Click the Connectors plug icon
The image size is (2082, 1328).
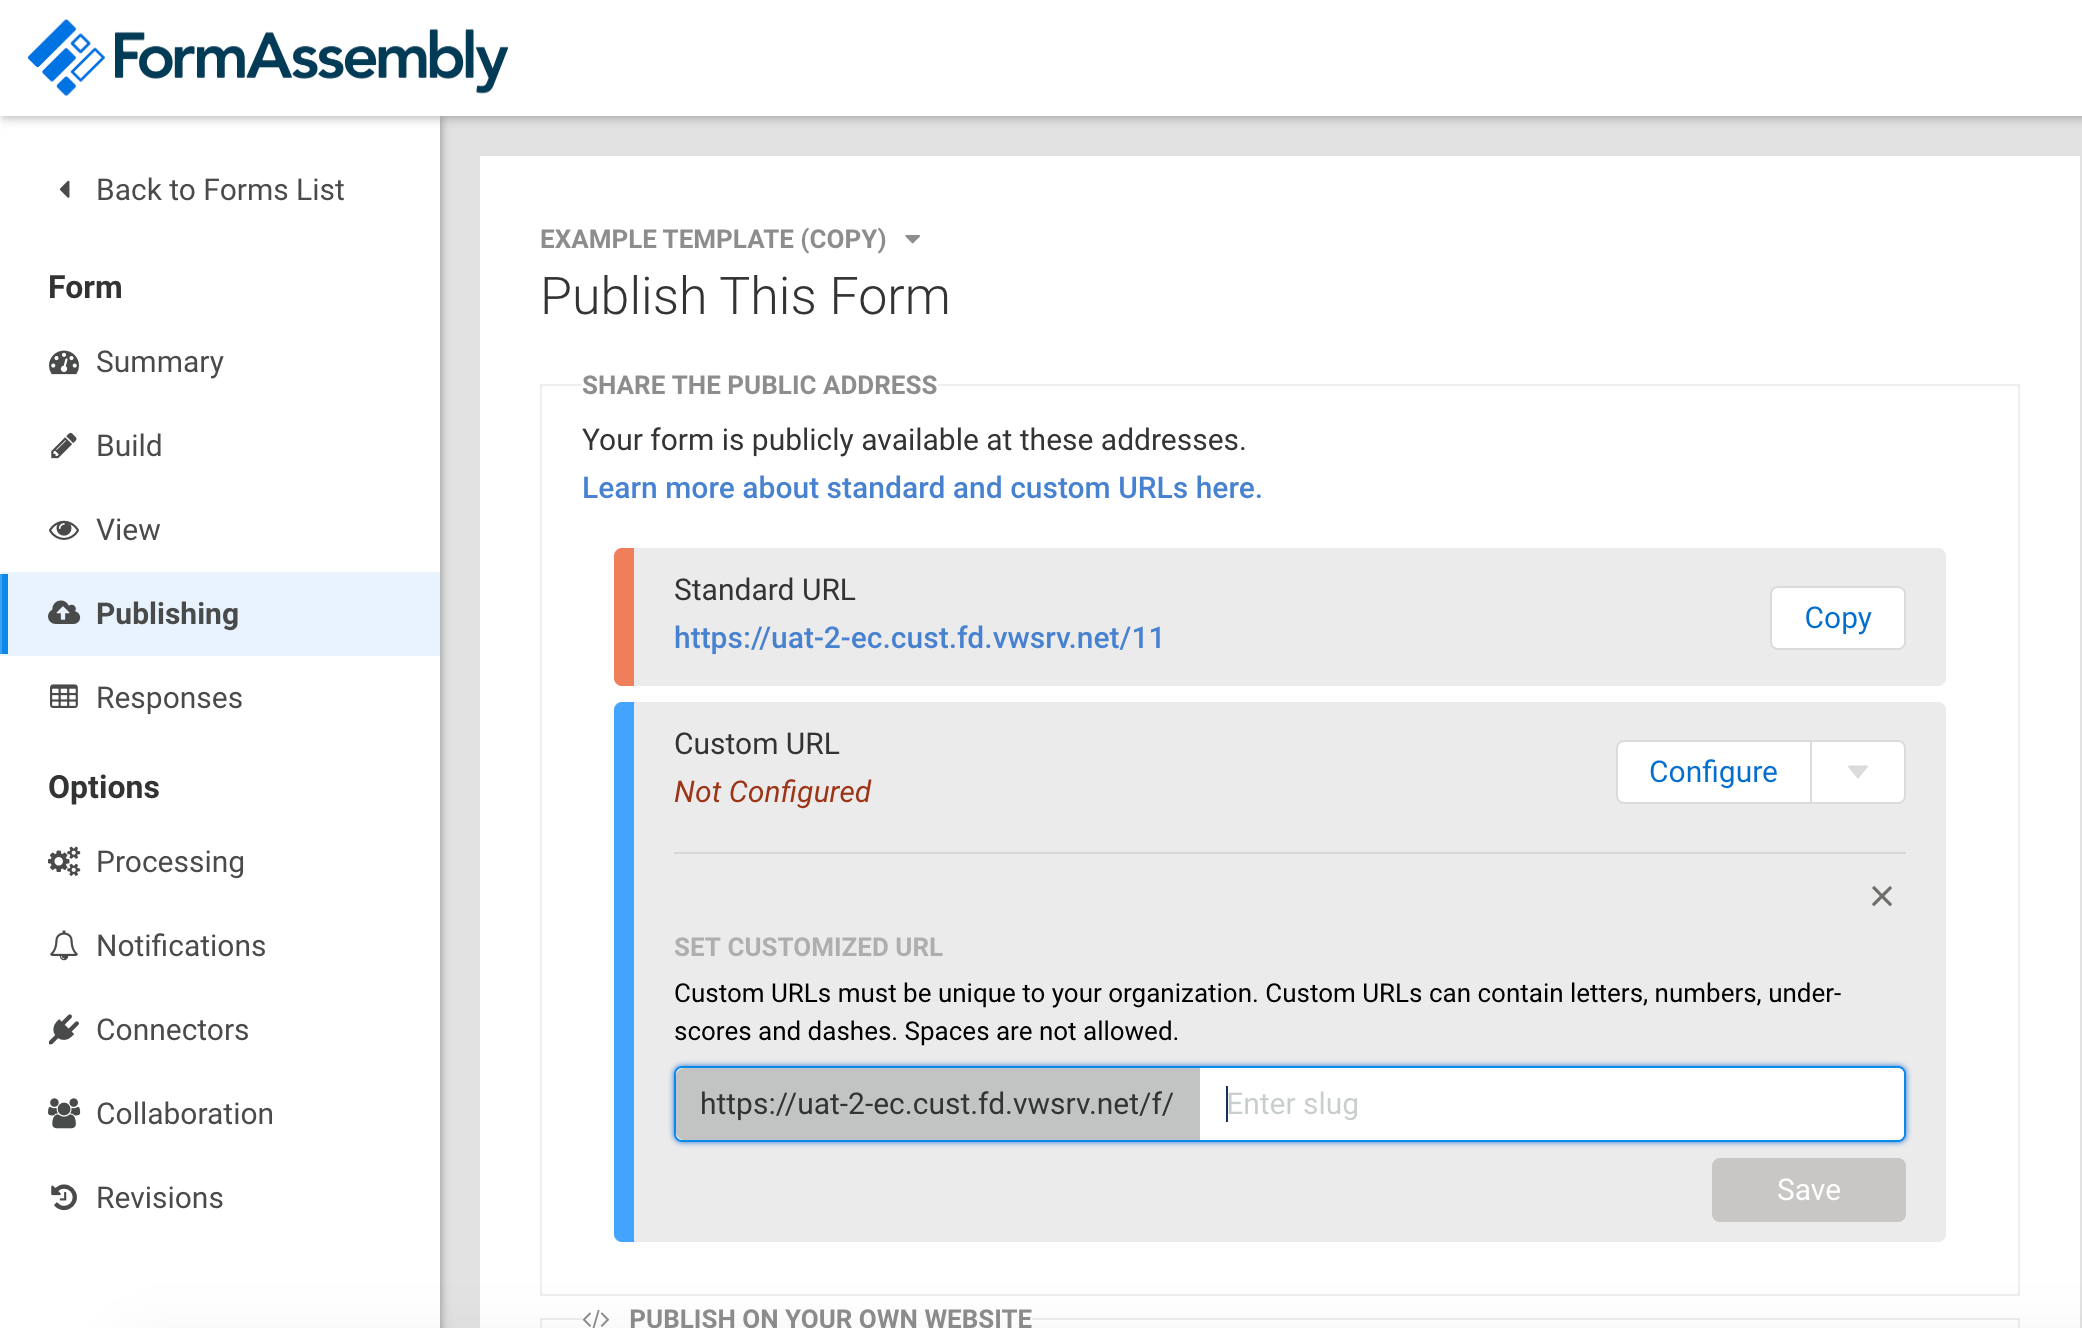tap(64, 1030)
